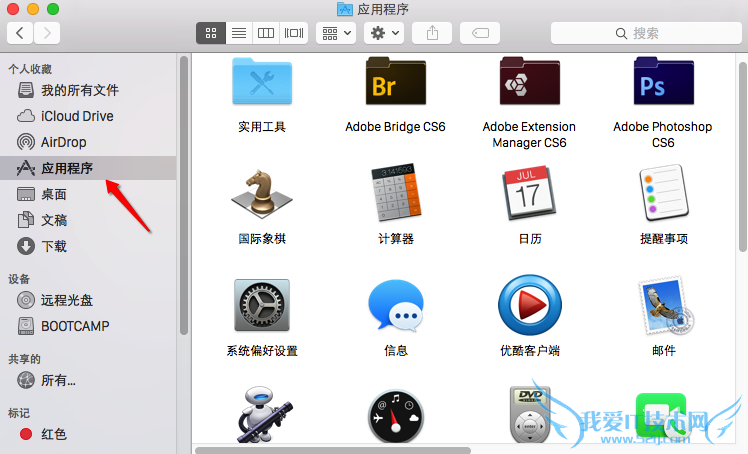The image size is (748, 454).
Task: Select the 国际象棋 chess app icon
Action: (262, 194)
